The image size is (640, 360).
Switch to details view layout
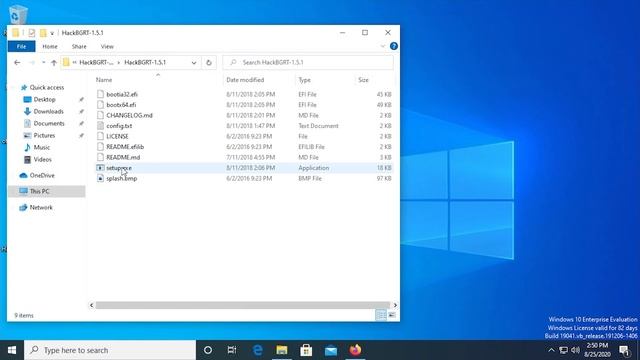pos(381,315)
